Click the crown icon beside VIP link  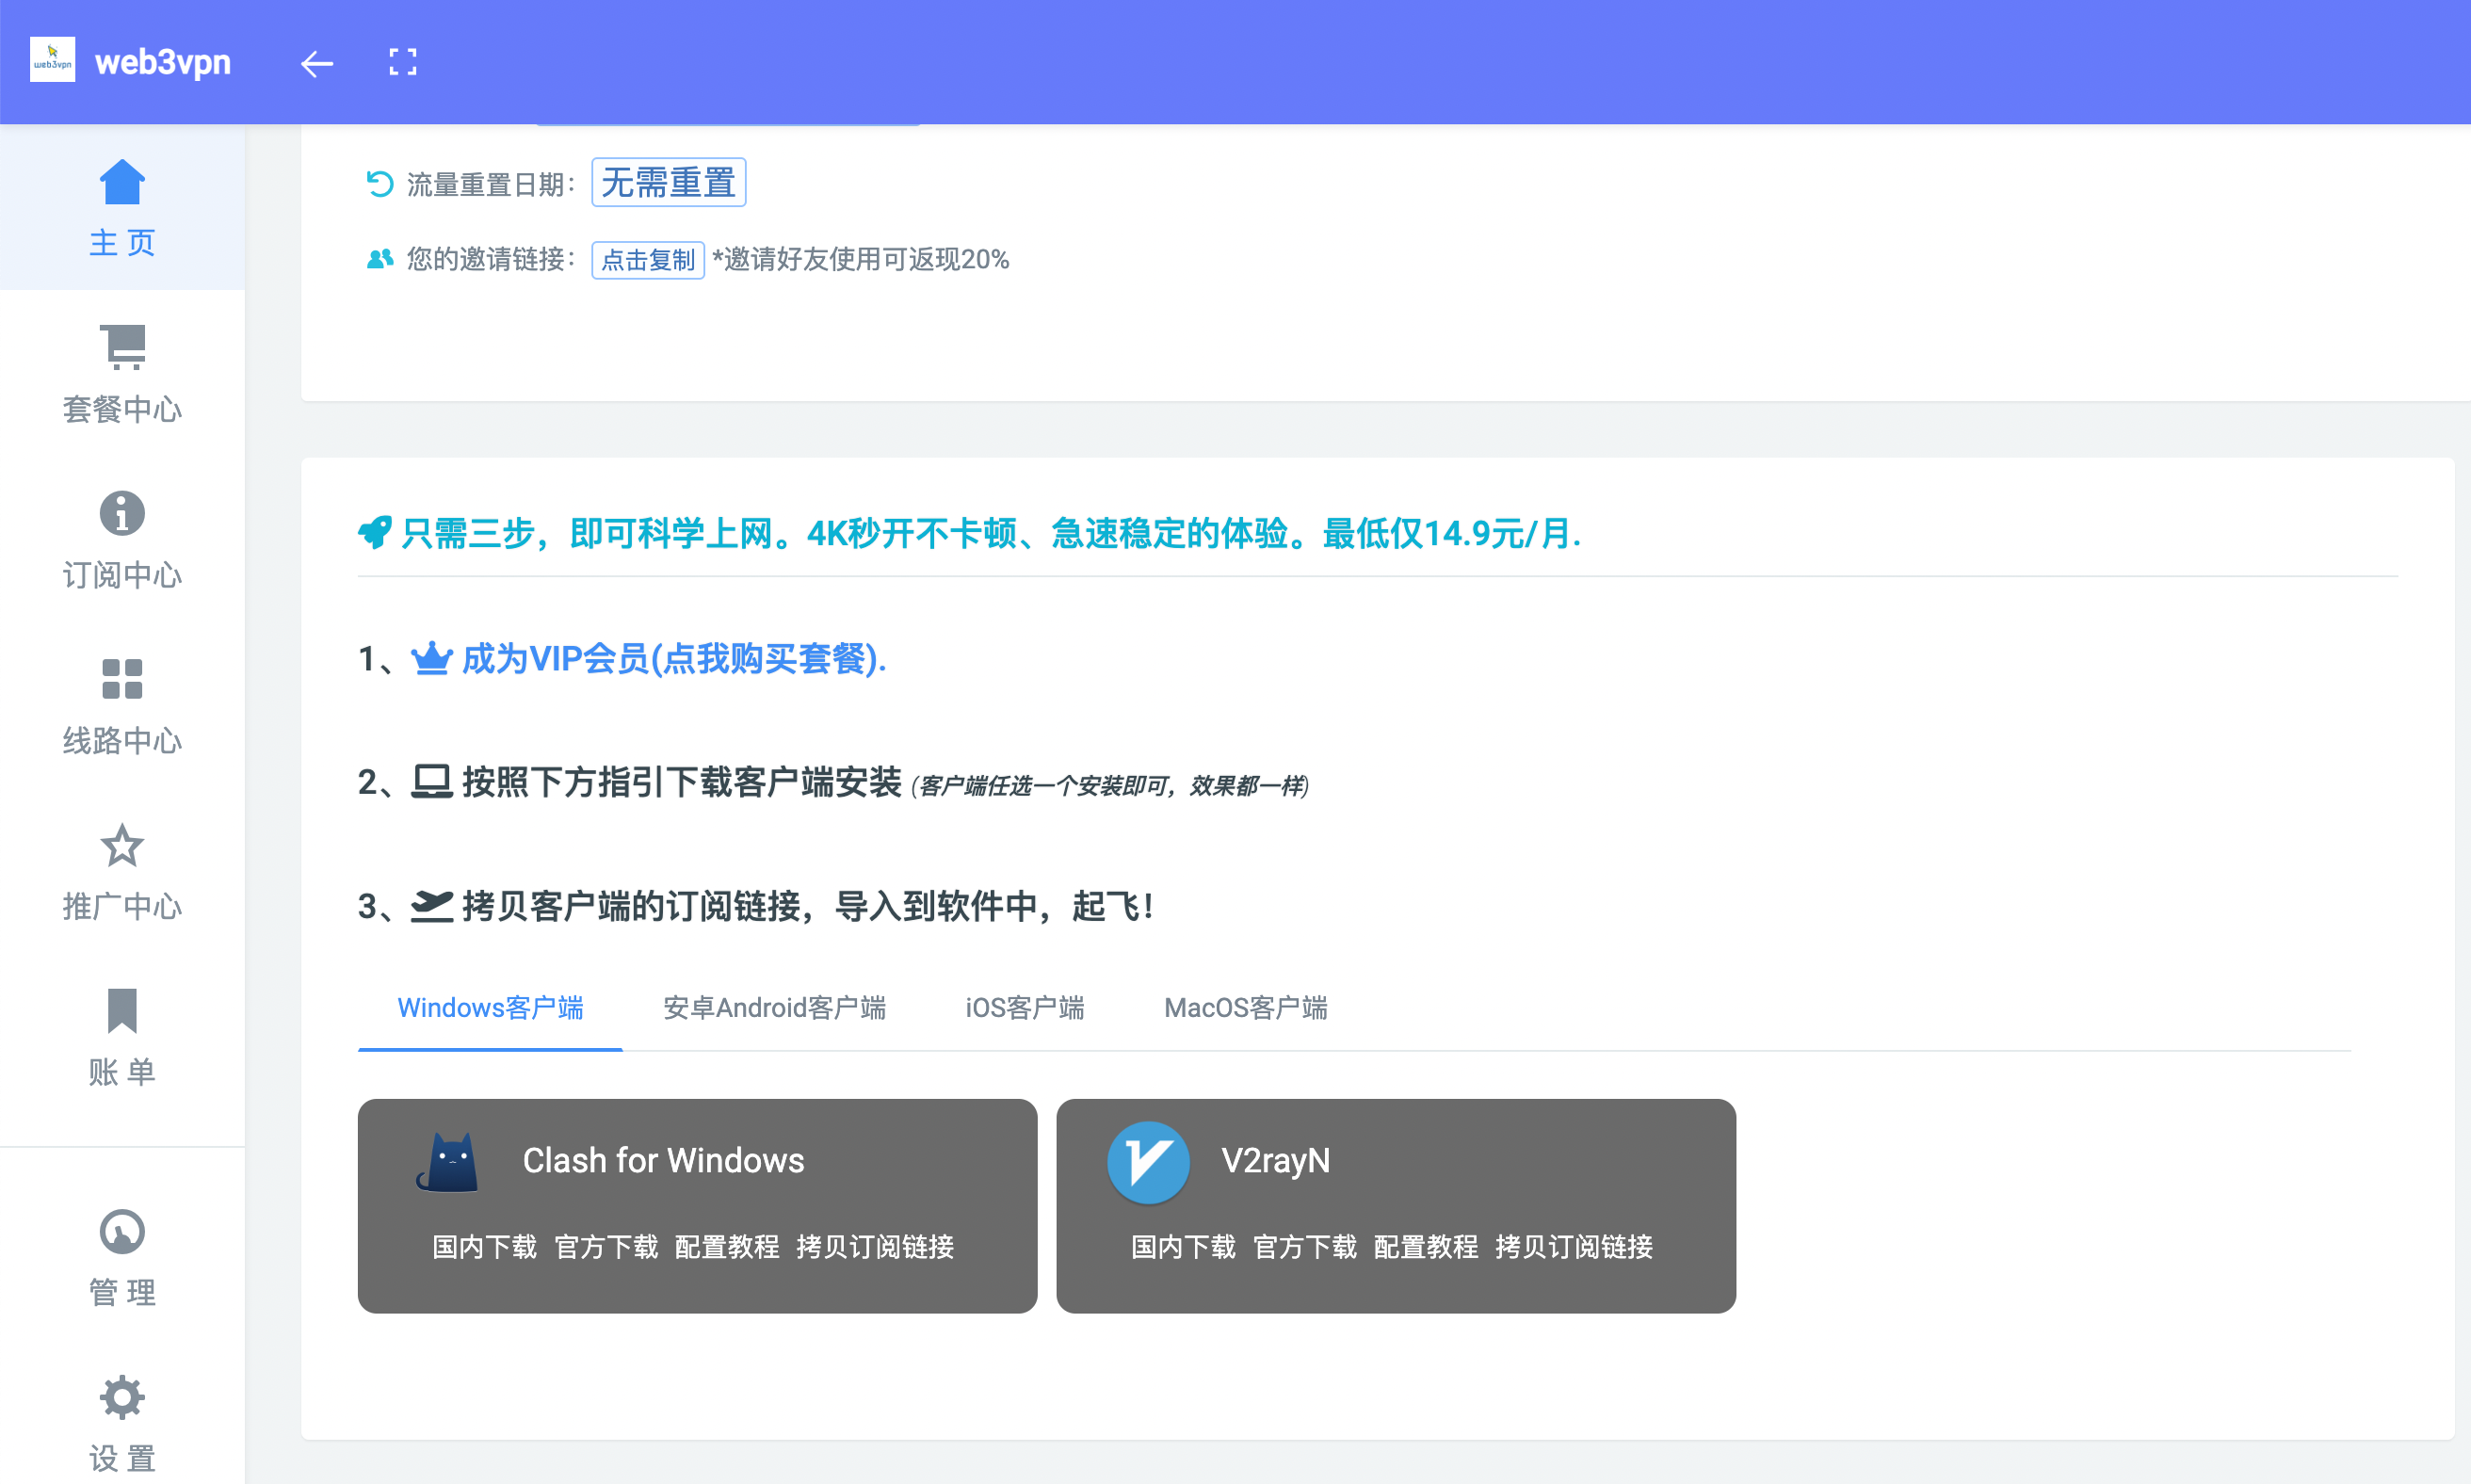tap(432, 658)
